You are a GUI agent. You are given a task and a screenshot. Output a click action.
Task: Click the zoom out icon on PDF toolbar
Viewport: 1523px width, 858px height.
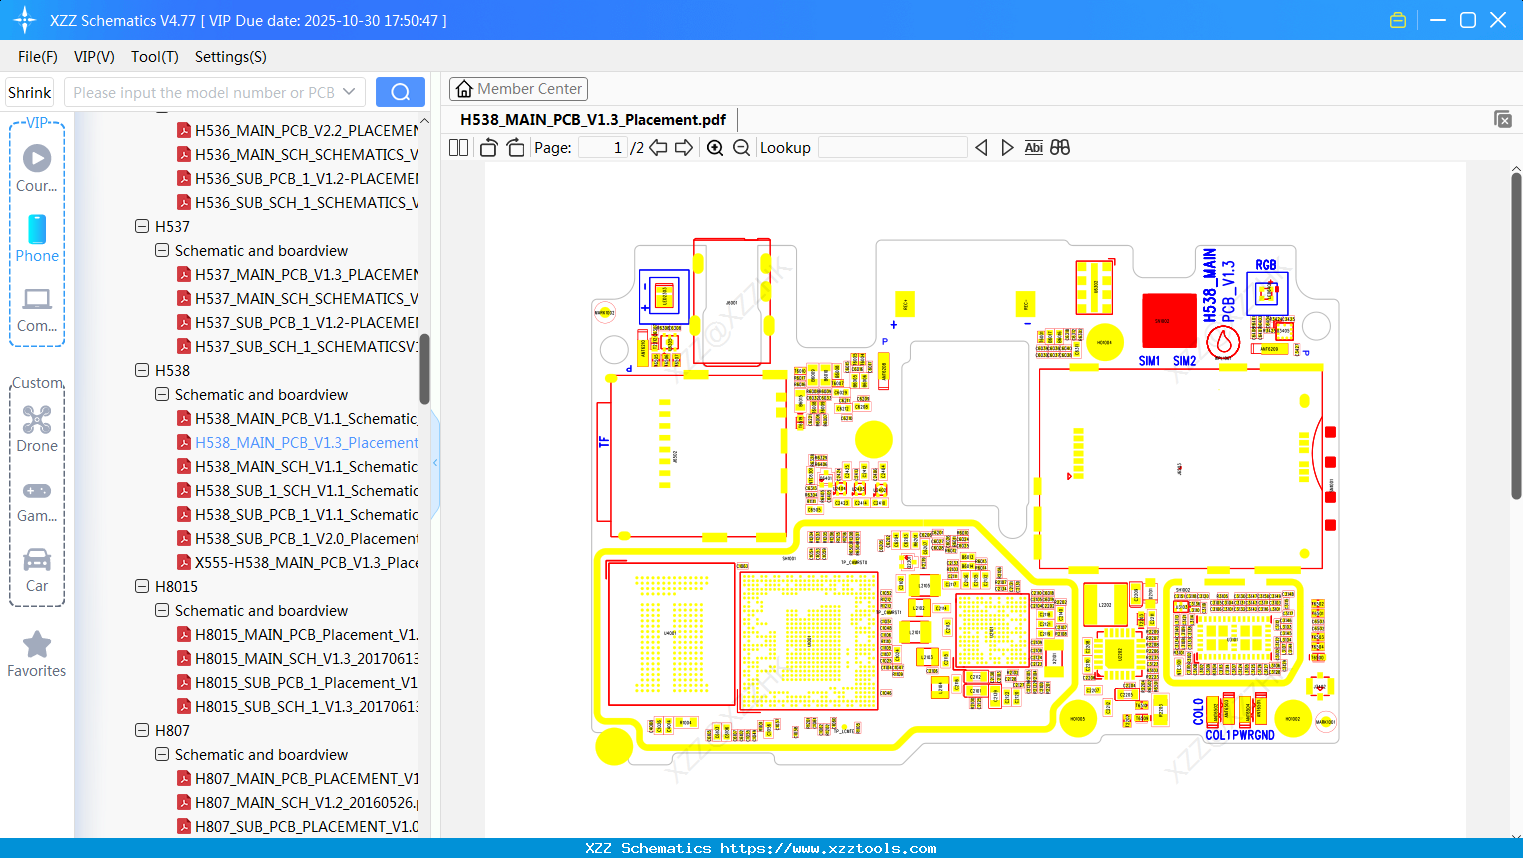(x=741, y=147)
